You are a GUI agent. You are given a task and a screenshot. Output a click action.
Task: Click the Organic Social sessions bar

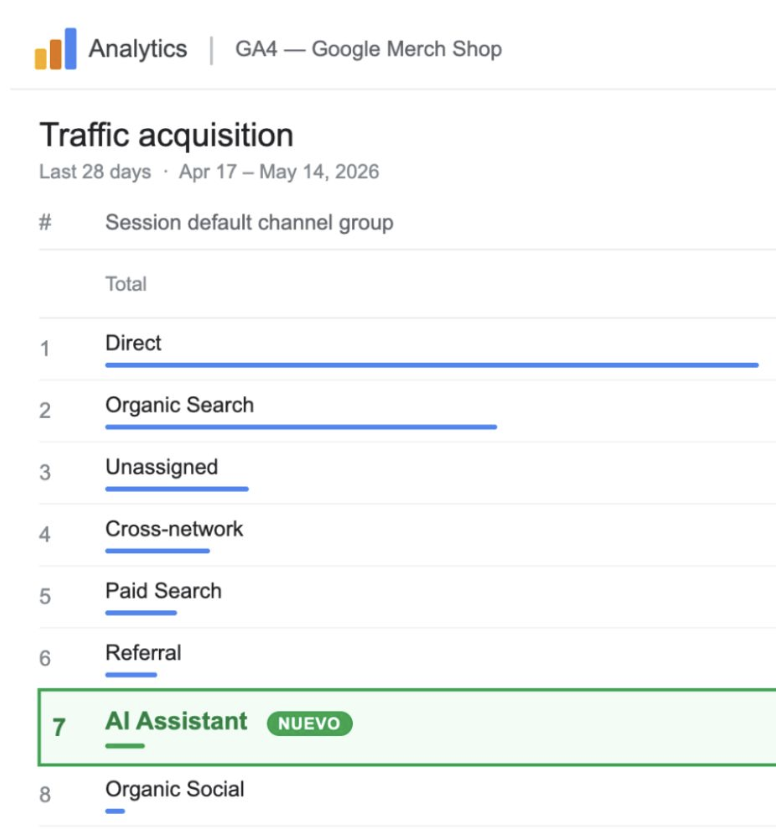coord(115,811)
